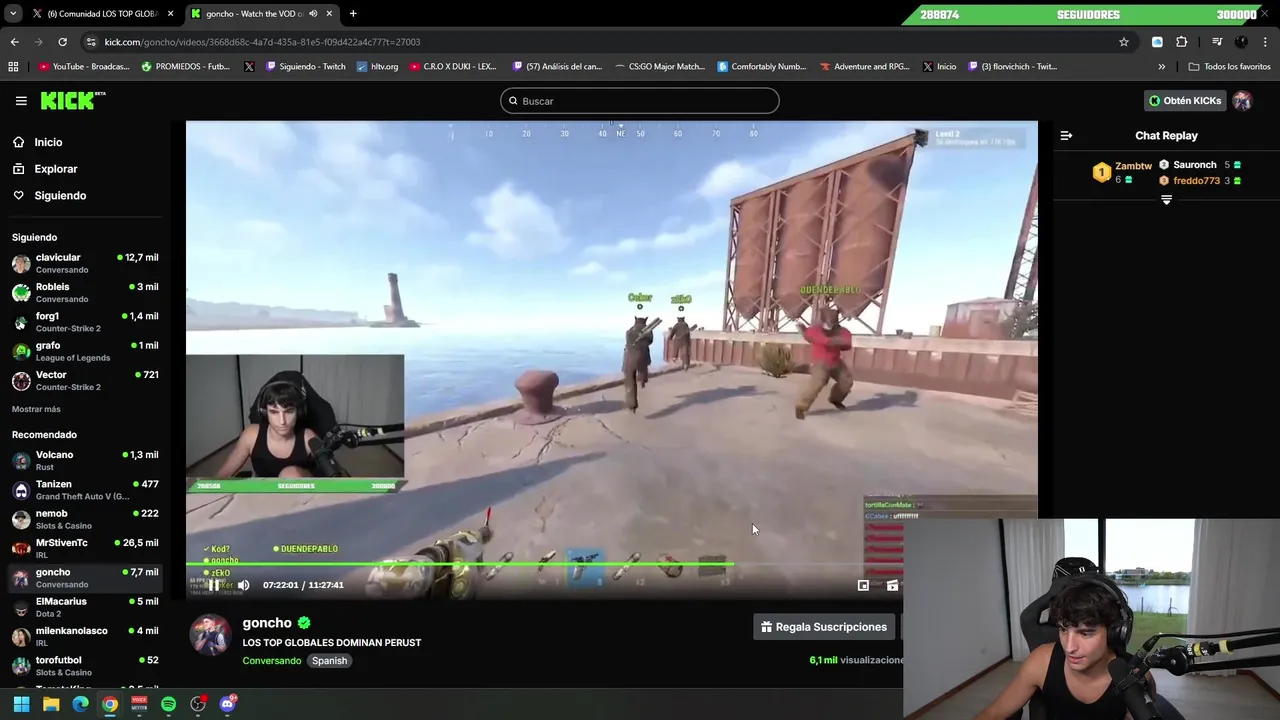Open Microsoft Edge from the taskbar
Image resolution: width=1280 pixels, height=720 pixels.
point(80,704)
